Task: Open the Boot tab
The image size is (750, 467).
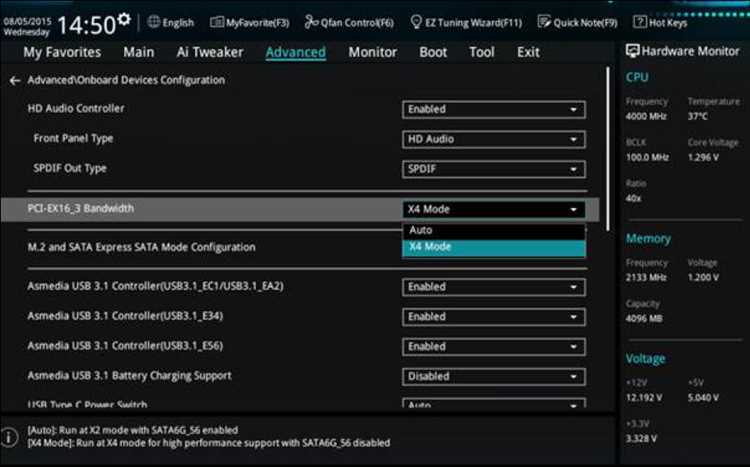Action: coord(433,52)
